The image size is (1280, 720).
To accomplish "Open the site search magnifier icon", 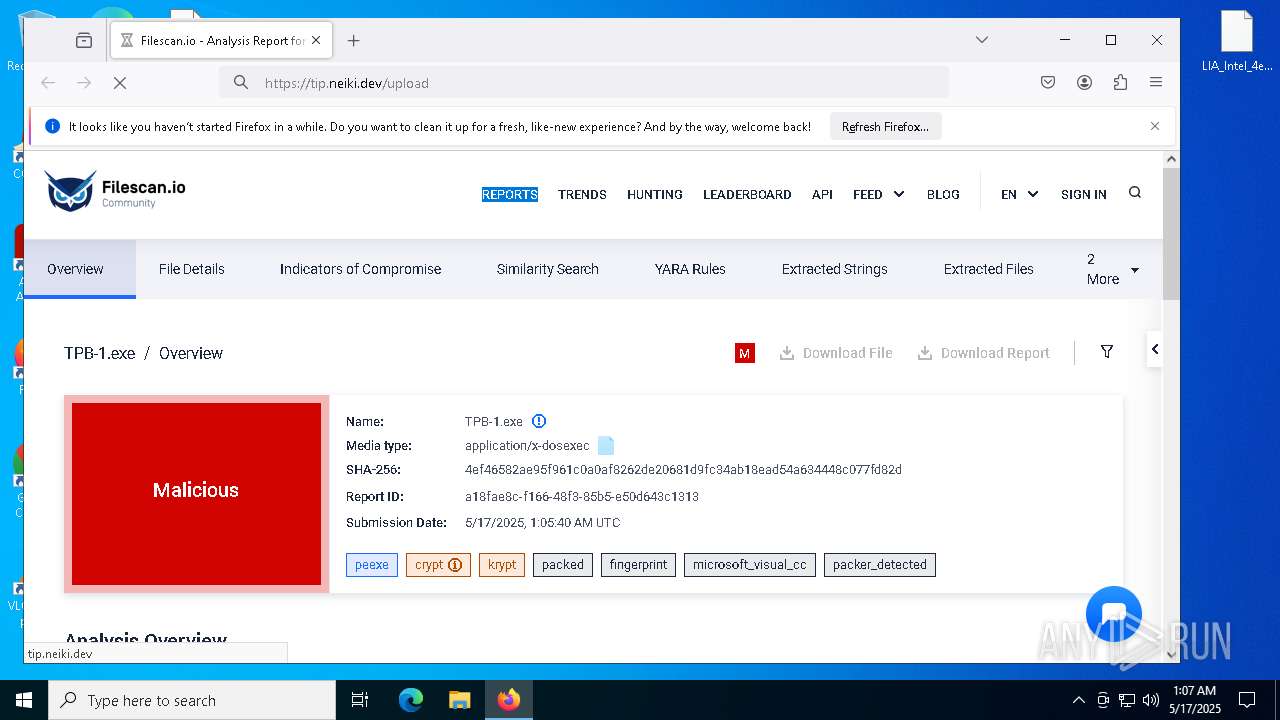I will (x=1135, y=192).
